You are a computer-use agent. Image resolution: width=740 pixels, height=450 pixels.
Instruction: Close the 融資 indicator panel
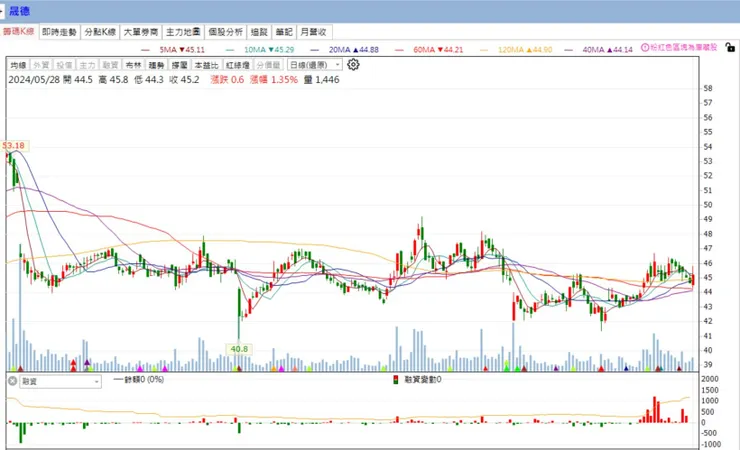[13, 381]
